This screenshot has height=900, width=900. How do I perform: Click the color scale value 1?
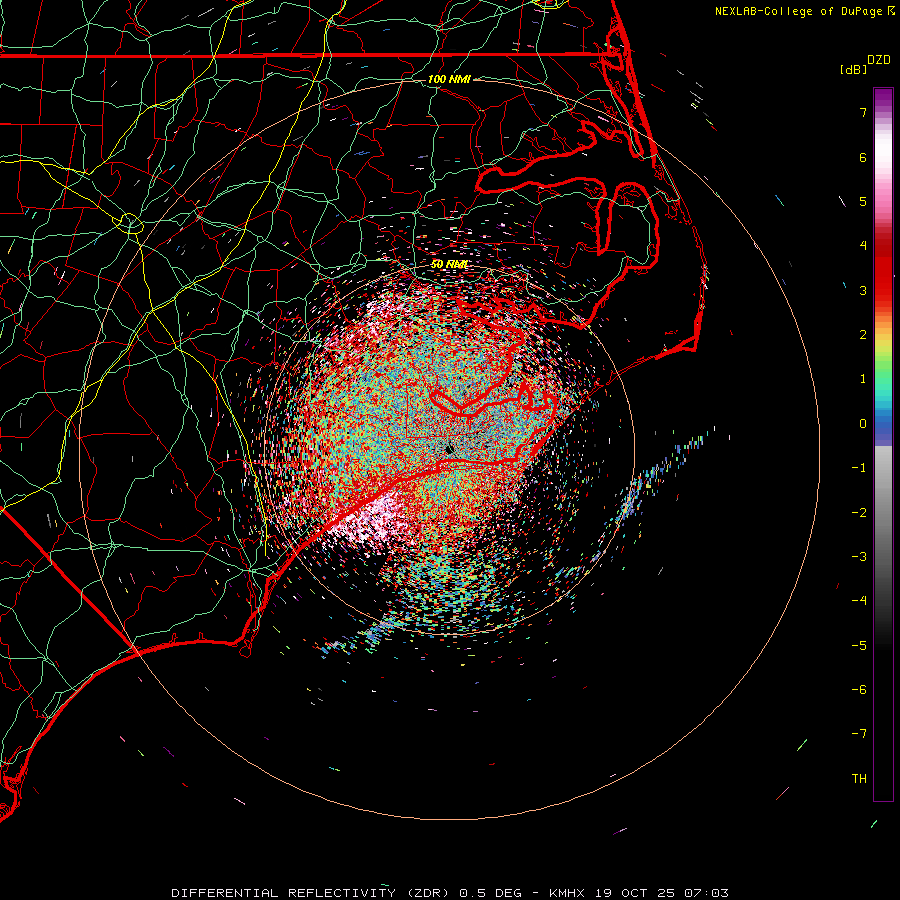(x=863, y=379)
